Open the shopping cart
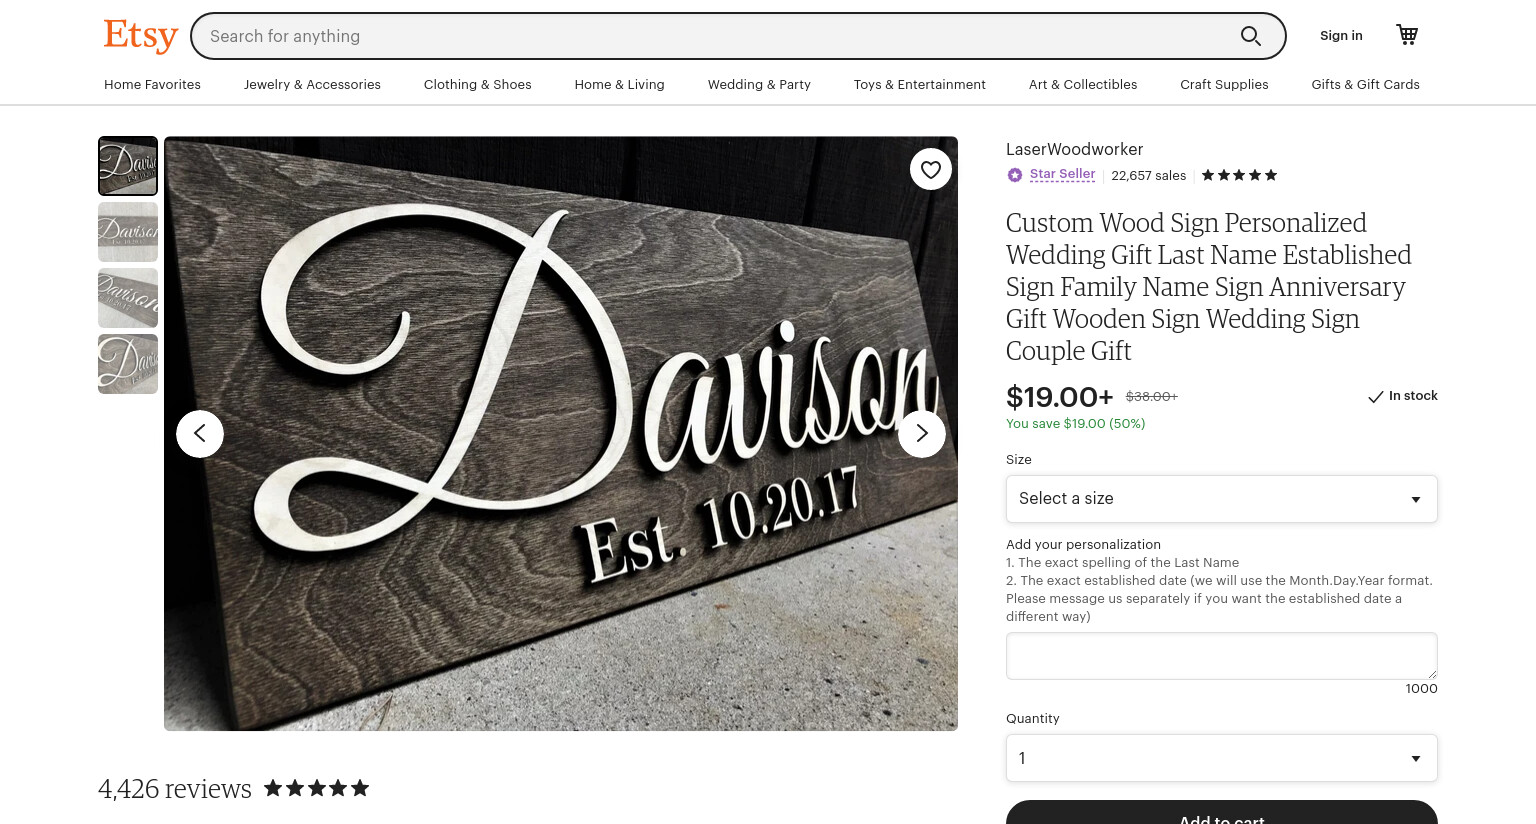 click(x=1407, y=35)
